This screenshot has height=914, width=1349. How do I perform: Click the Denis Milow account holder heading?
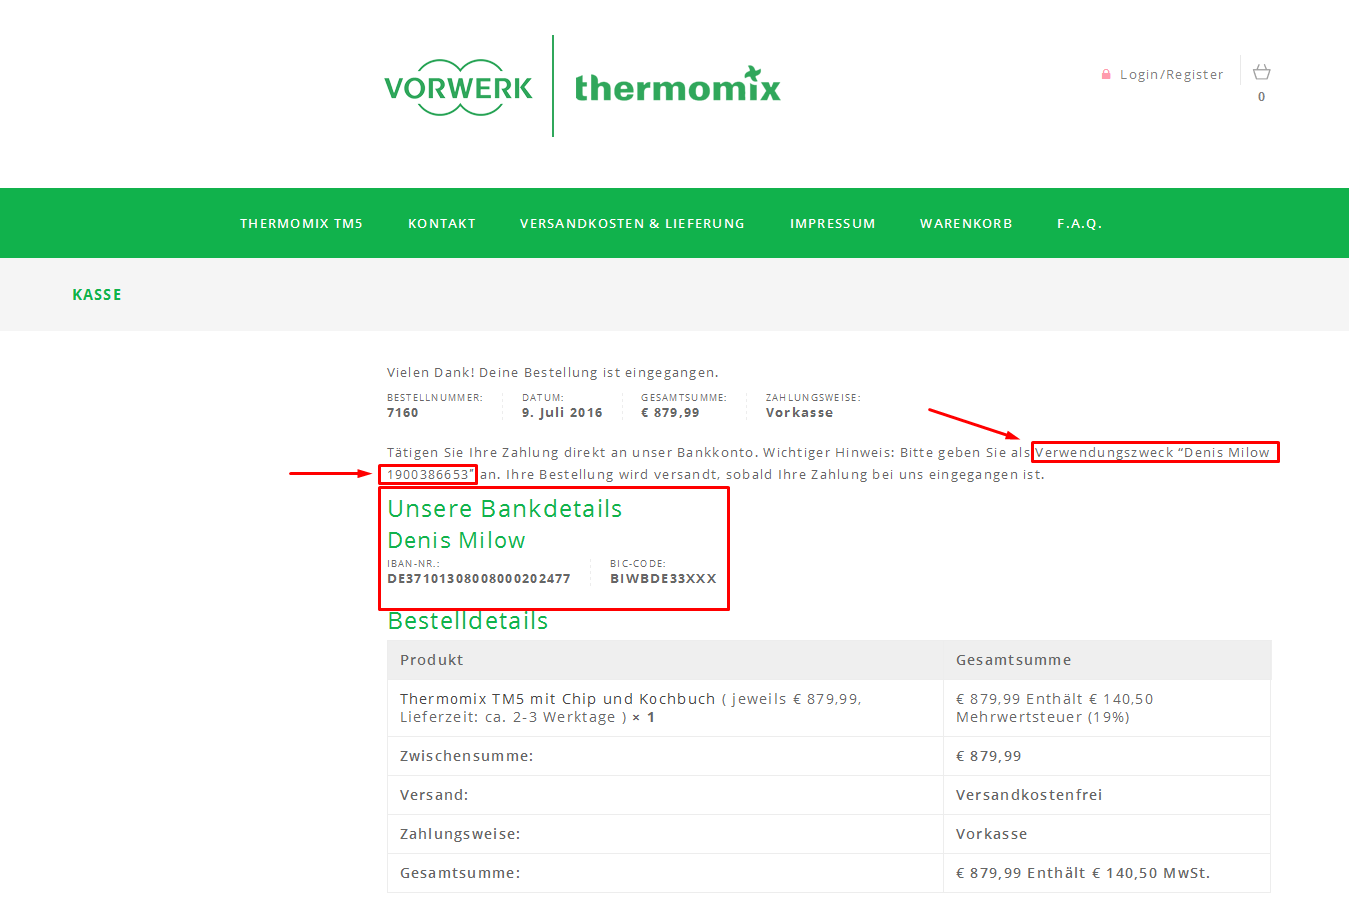point(457,540)
